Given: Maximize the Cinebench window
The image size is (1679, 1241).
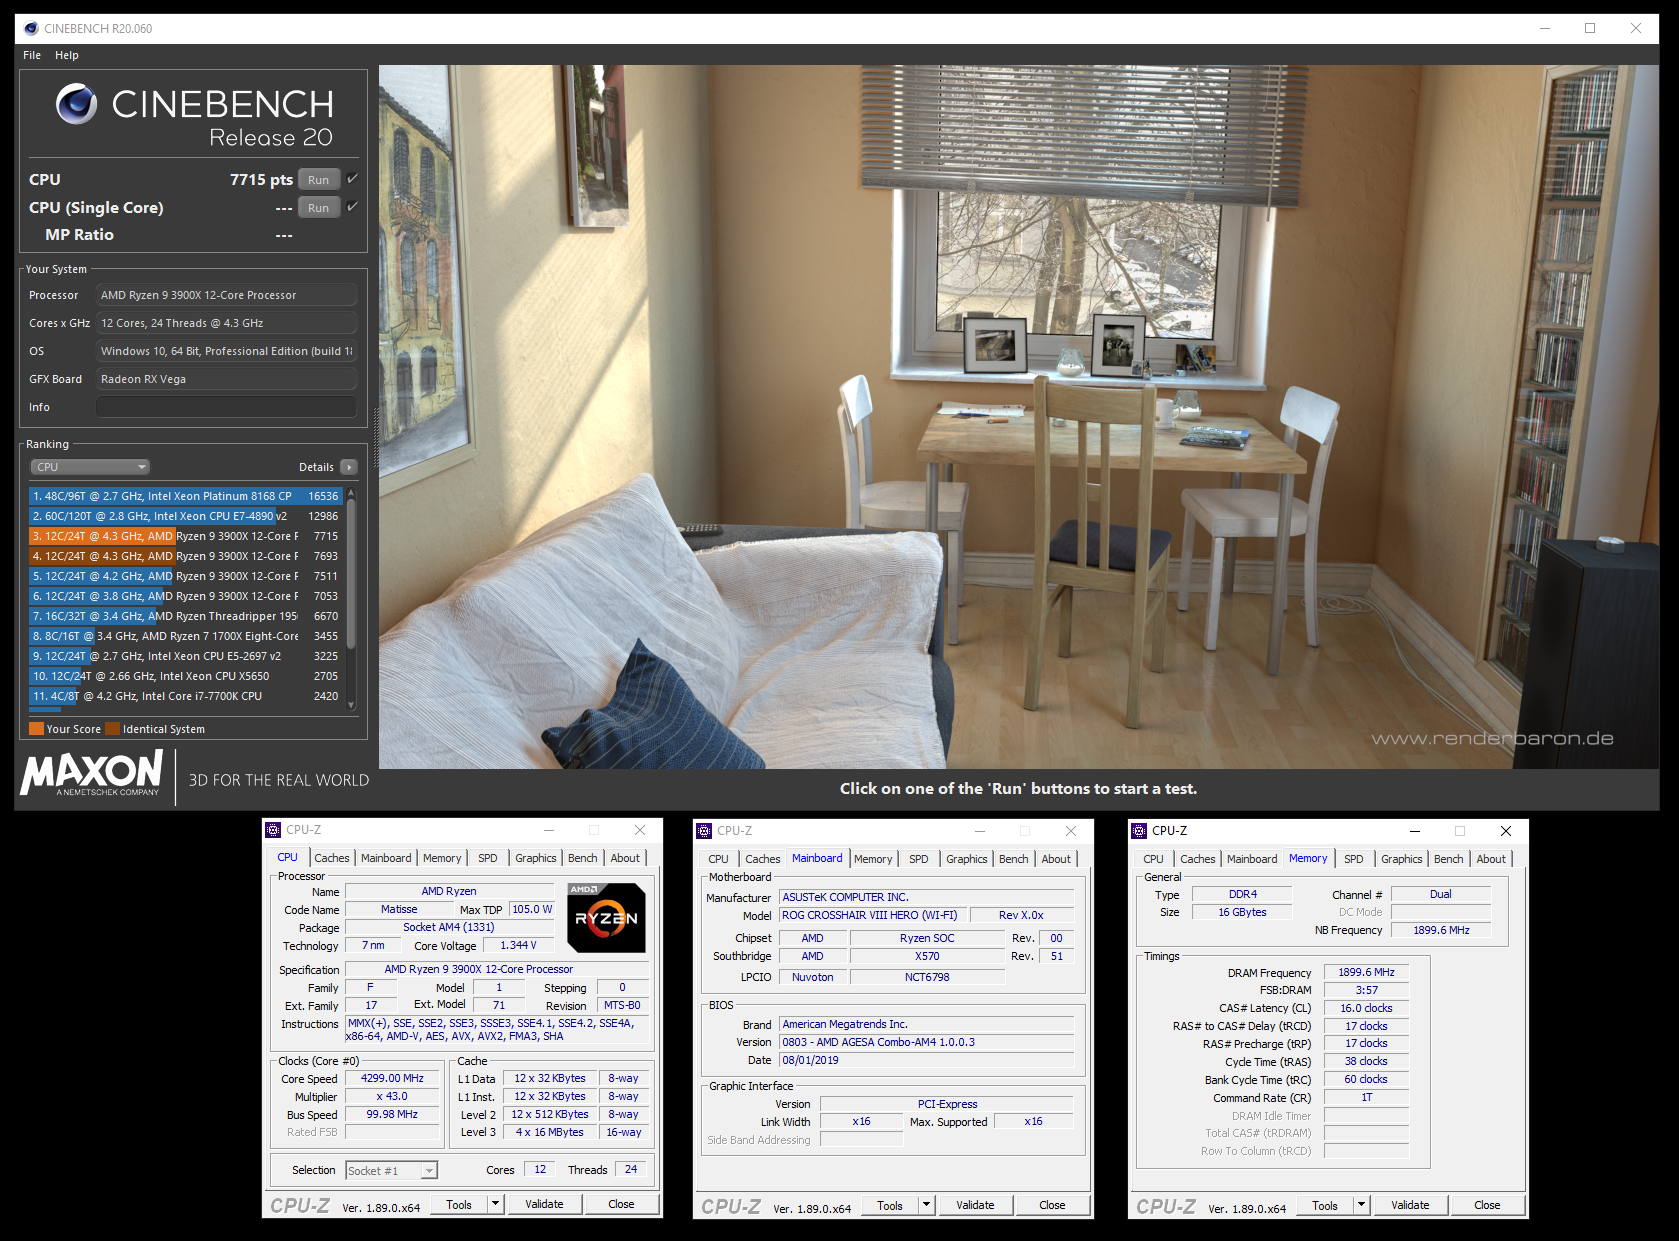Looking at the screenshot, I should (1590, 28).
